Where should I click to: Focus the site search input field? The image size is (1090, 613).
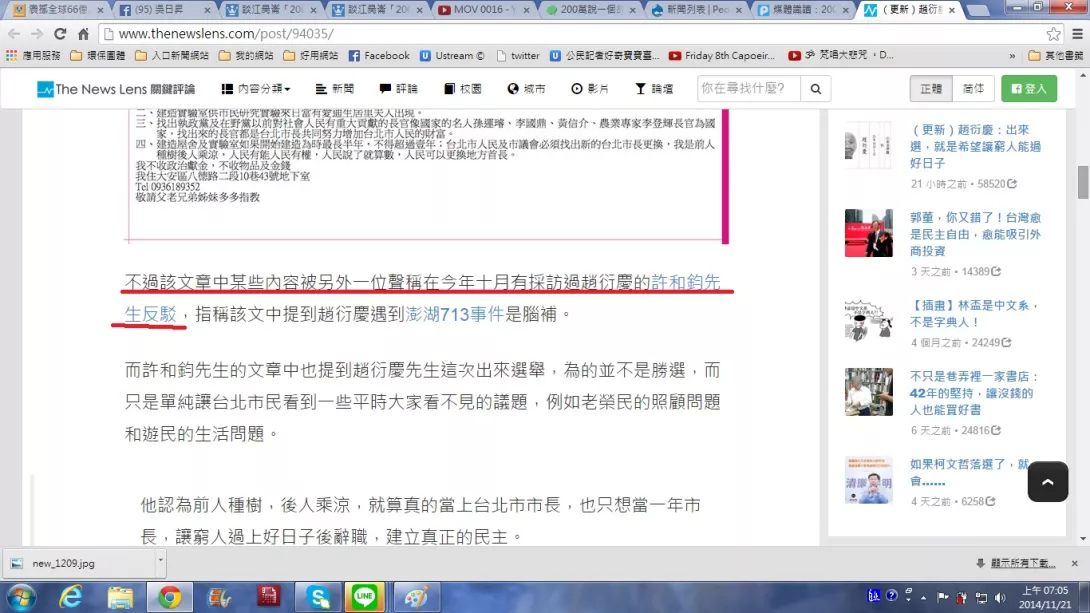[749, 89]
